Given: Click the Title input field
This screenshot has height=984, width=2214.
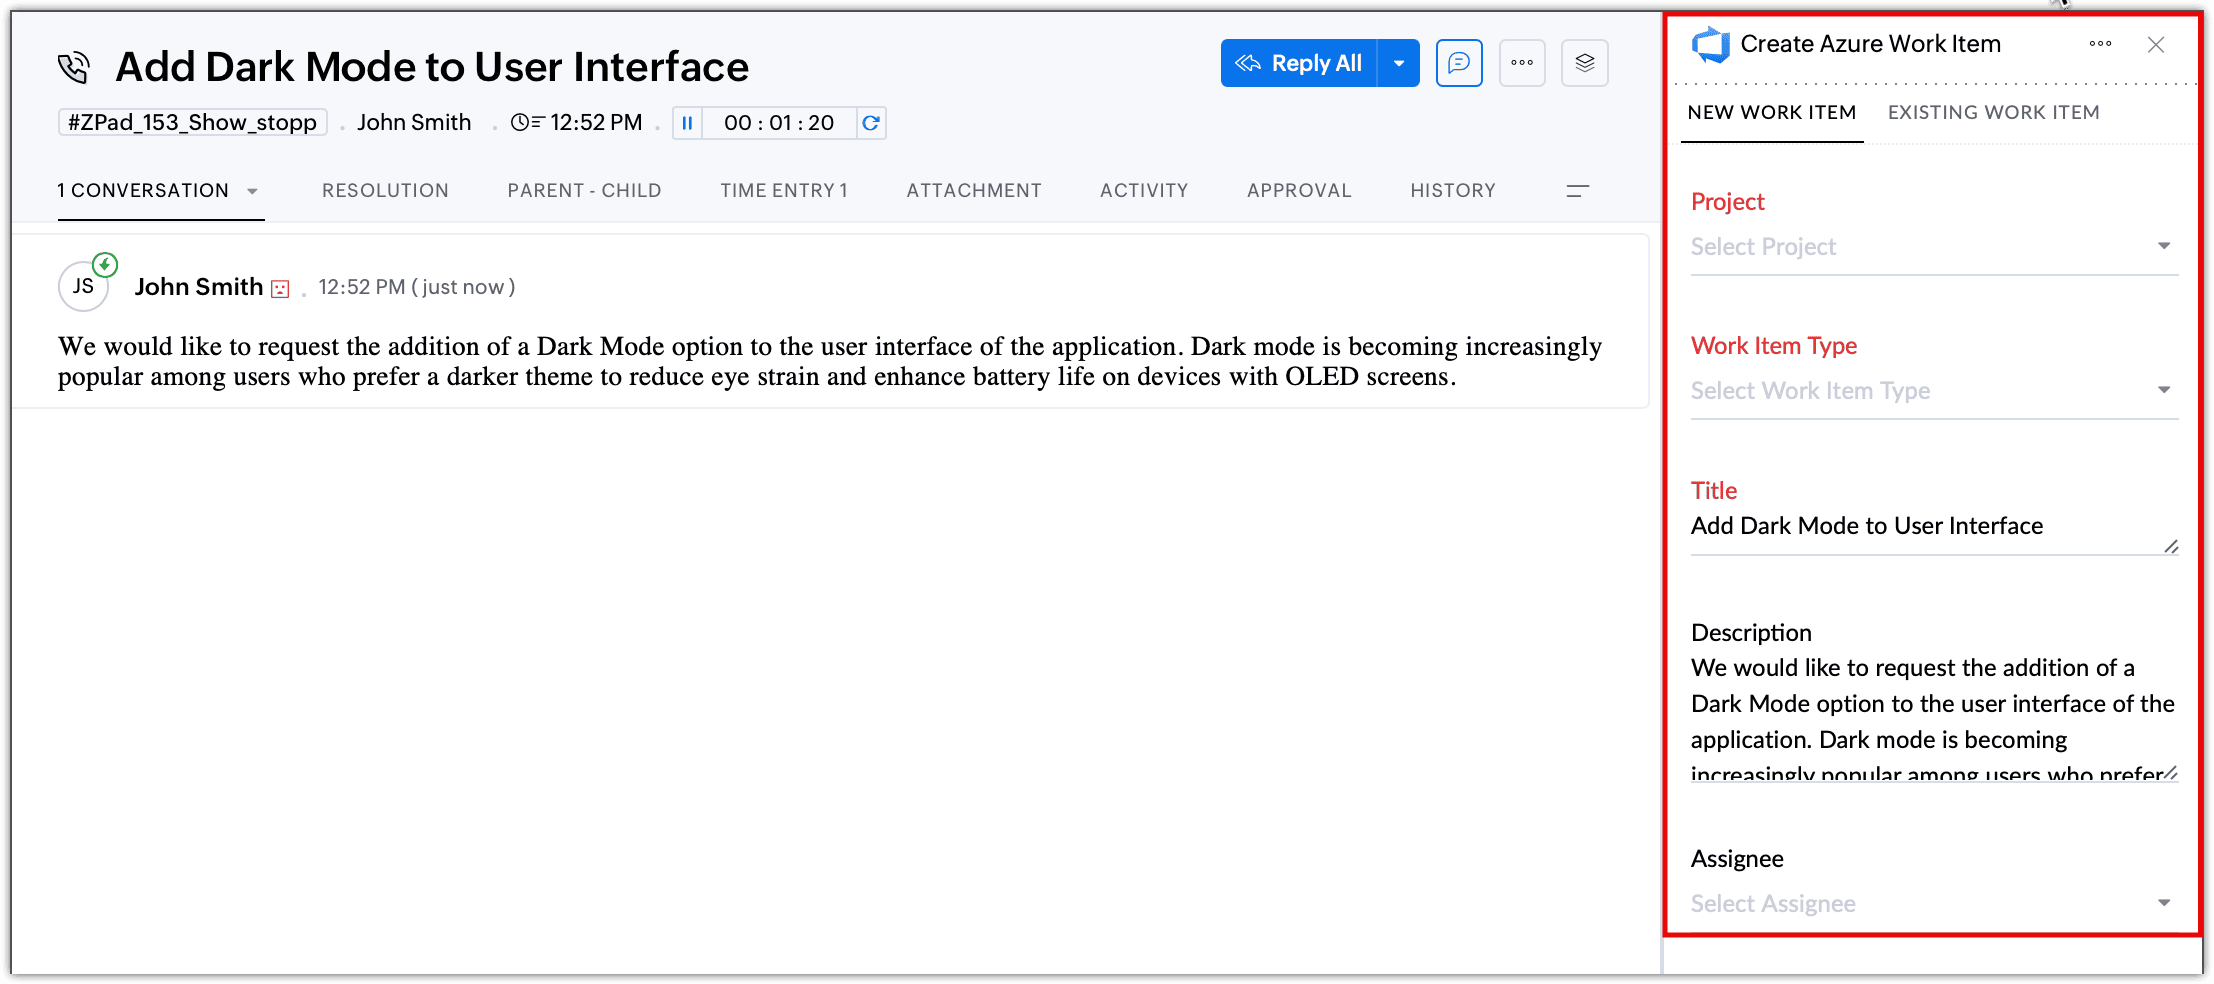Looking at the screenshot, I should [x=1934, y=527].
